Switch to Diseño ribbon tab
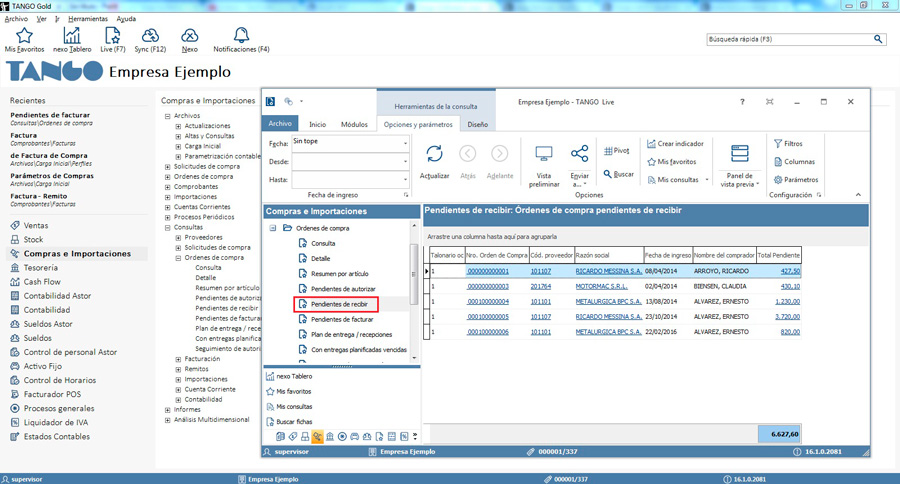Viewport: 900px width, 484px height. (478, 124)
